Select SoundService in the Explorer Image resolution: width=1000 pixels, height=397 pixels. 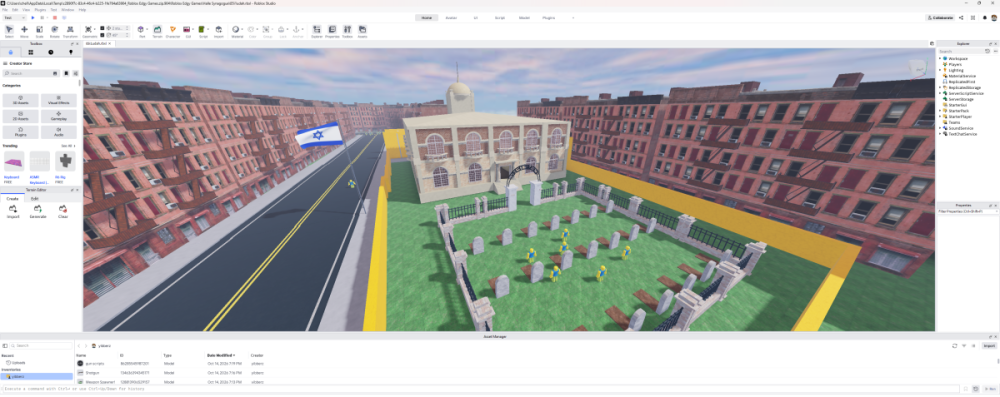tap(960, 128)
